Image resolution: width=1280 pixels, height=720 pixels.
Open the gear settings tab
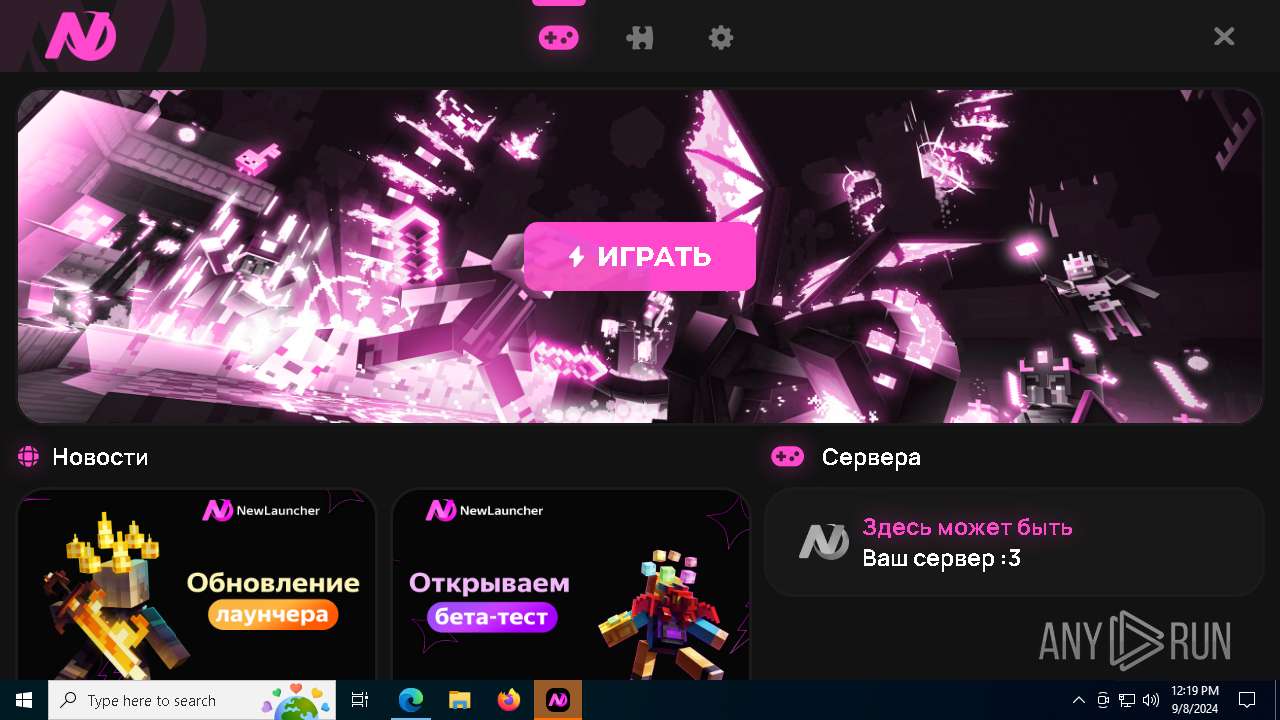(x=721, y=38)
